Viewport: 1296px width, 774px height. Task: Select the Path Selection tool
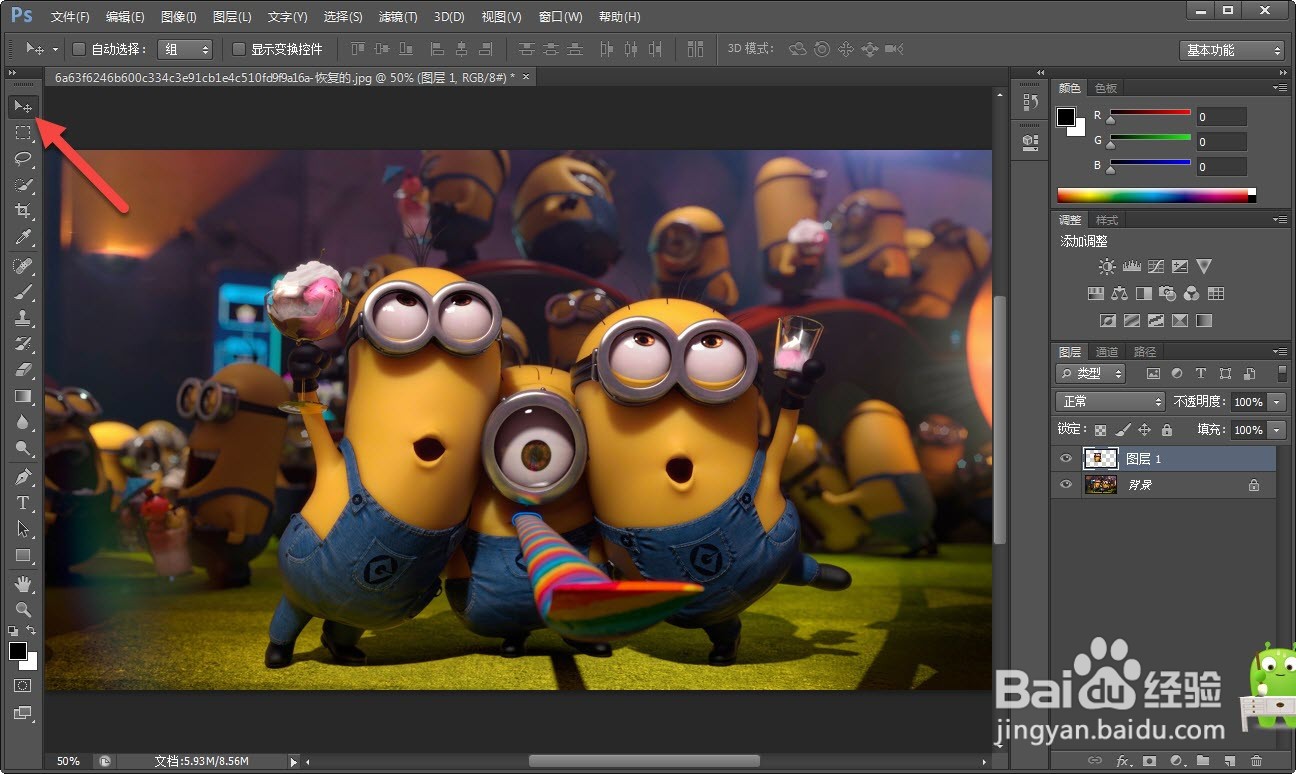(23, 529)
